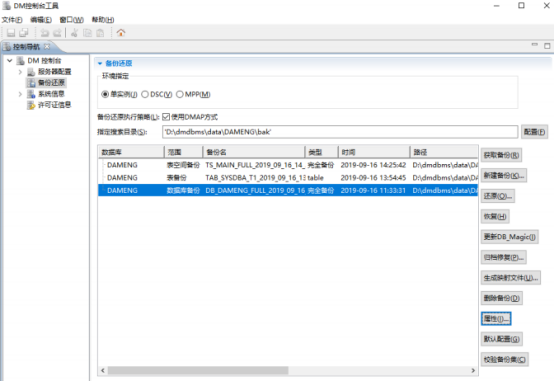The width and height of the screenshot is (554, 381).
Task: Click the Undo toolbar icon
Action: pos(45,33)
